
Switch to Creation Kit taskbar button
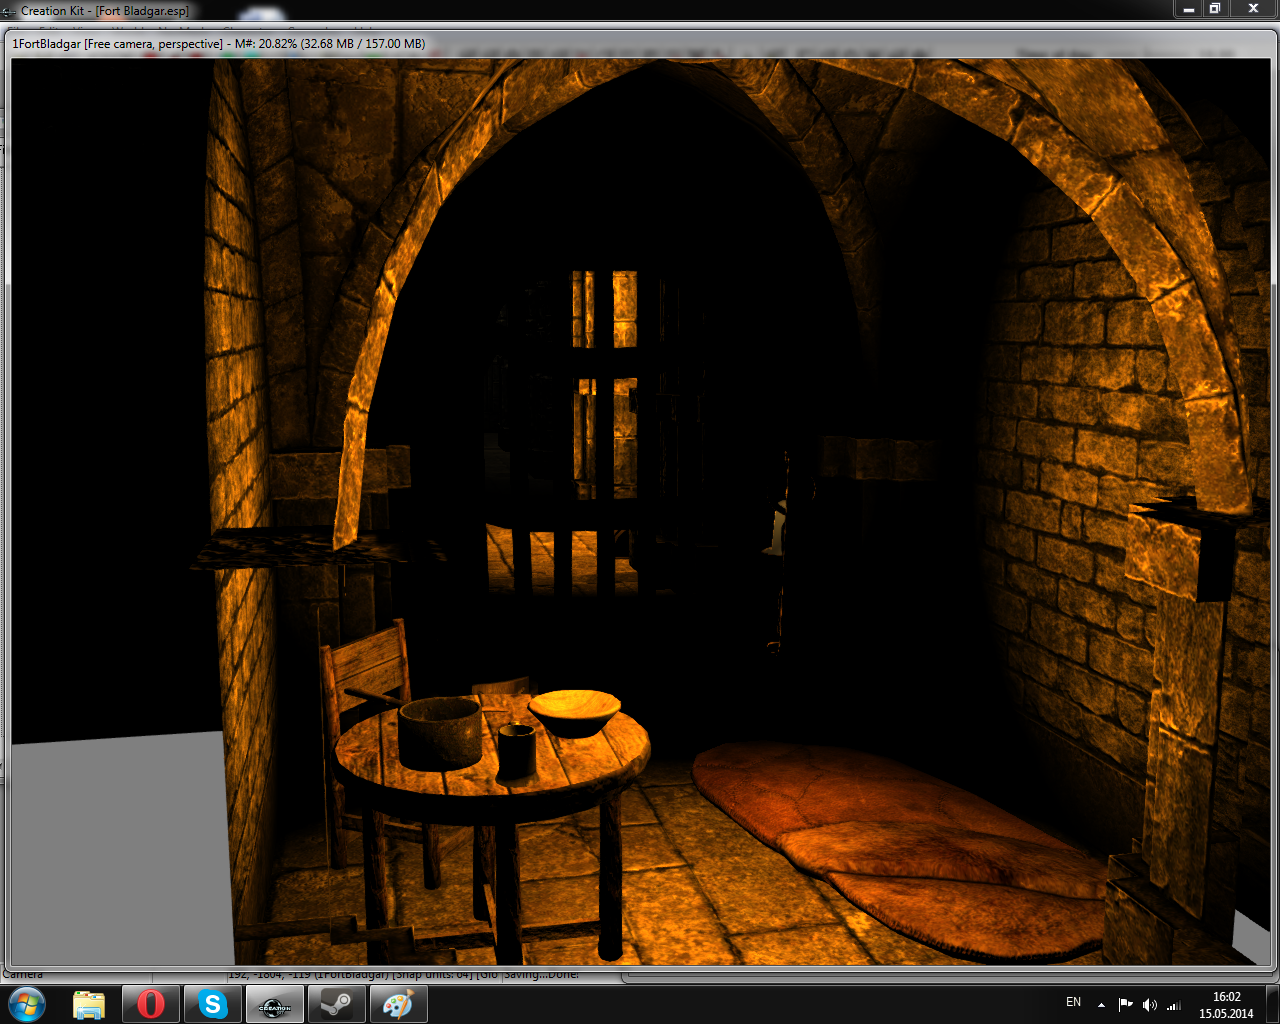point(275,1004)
